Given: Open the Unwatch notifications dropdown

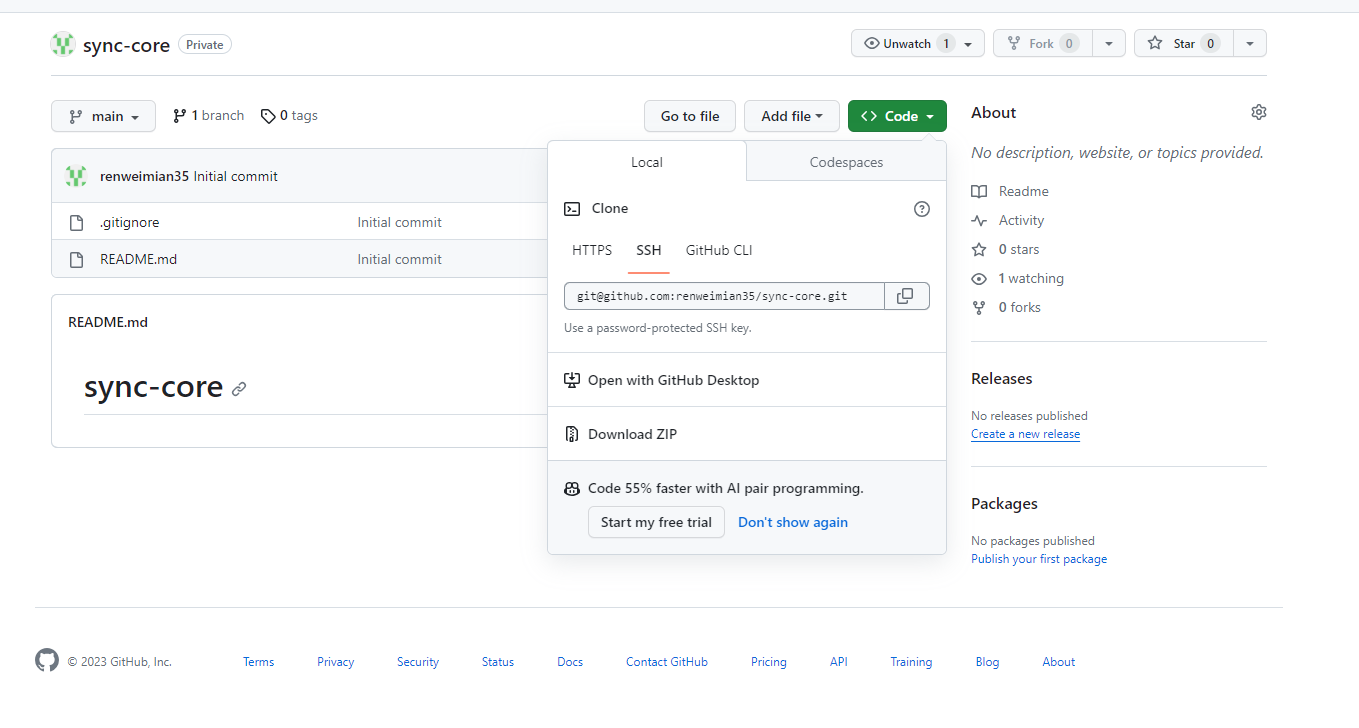Looking at the screenshot, I should tap(918, 43).
